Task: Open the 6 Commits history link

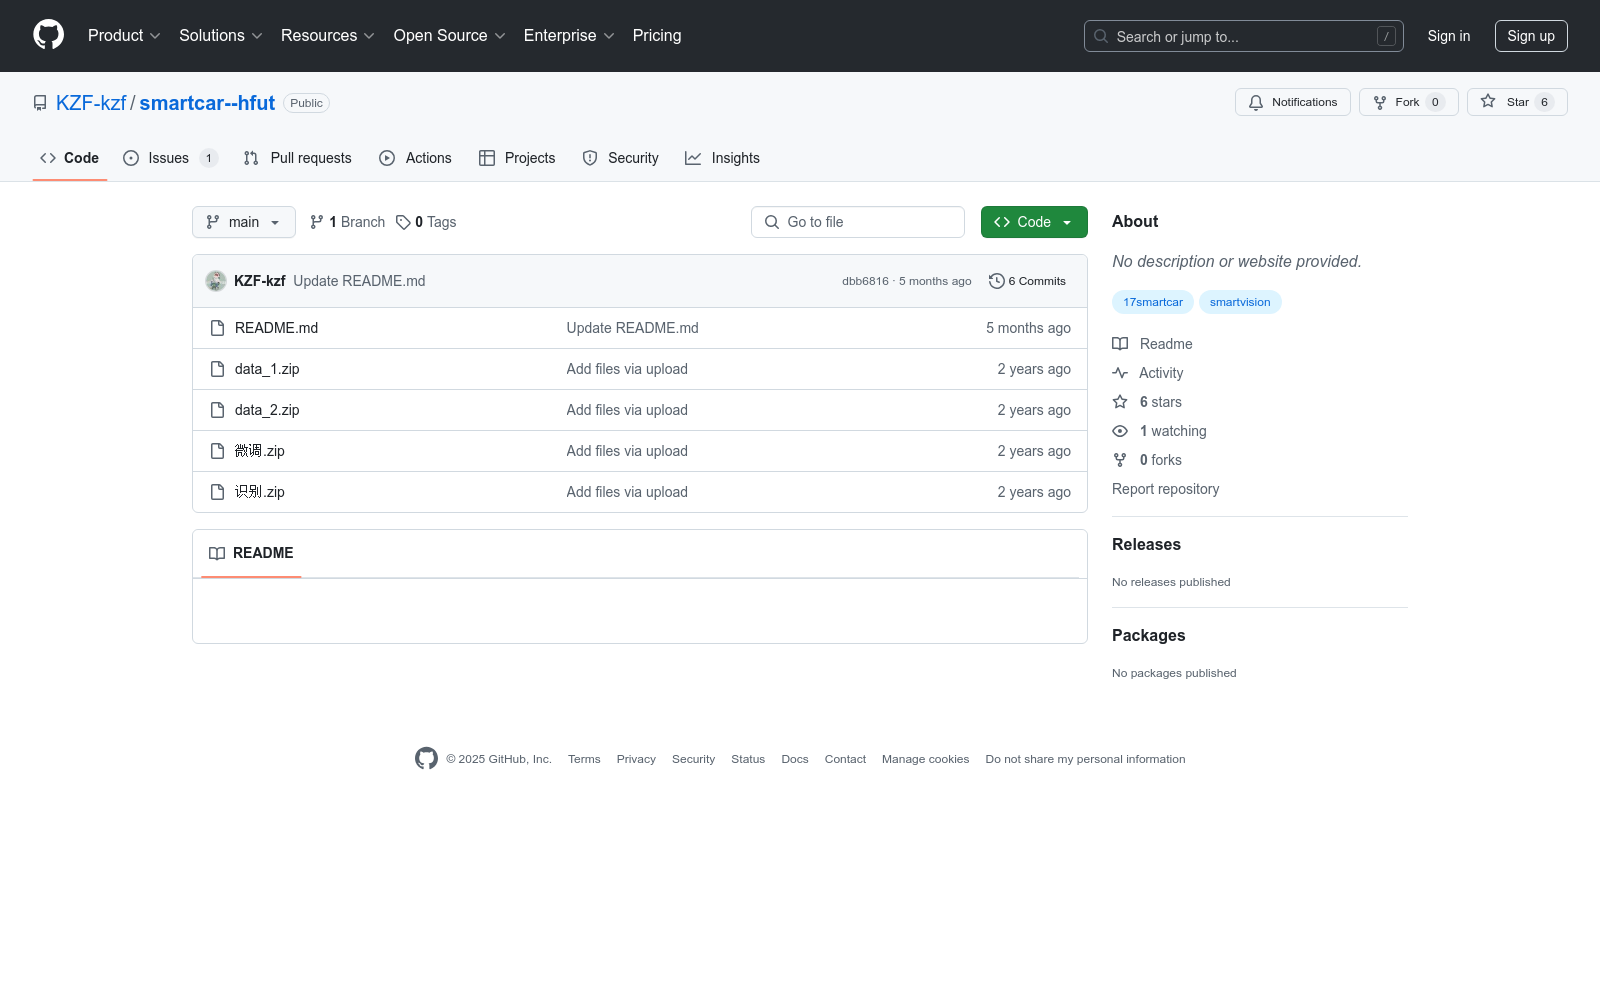Action: [x=1027, y=281]
